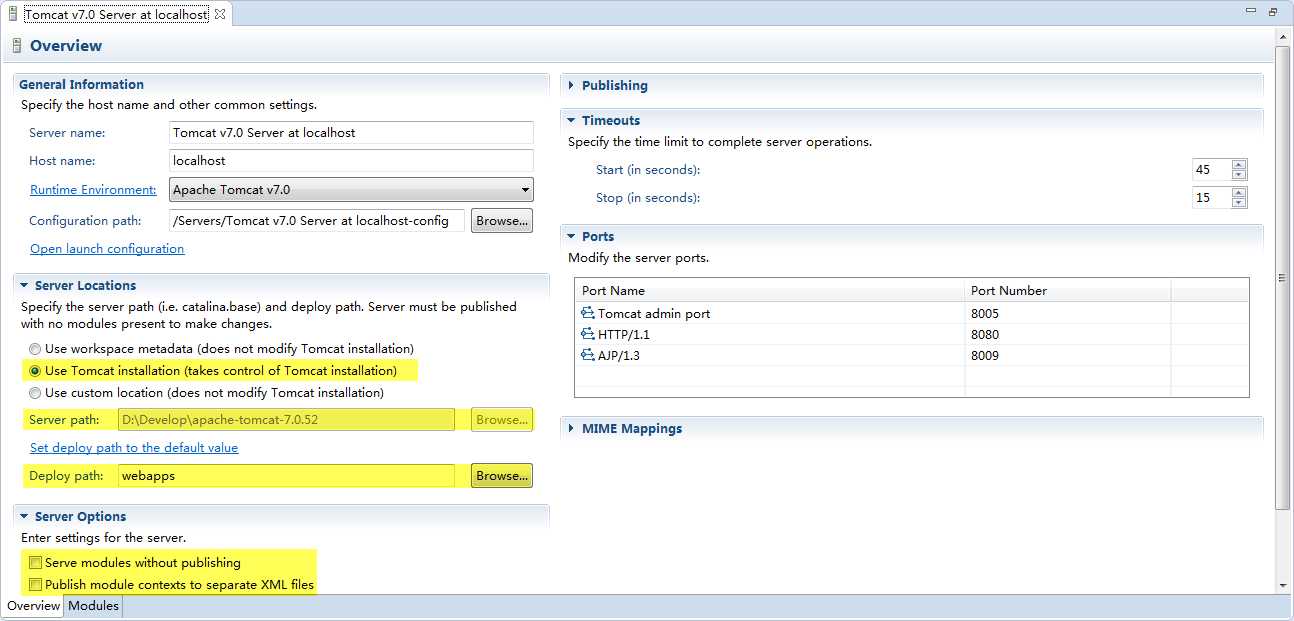Collapse the Server Options section

[x=24, y=517]
